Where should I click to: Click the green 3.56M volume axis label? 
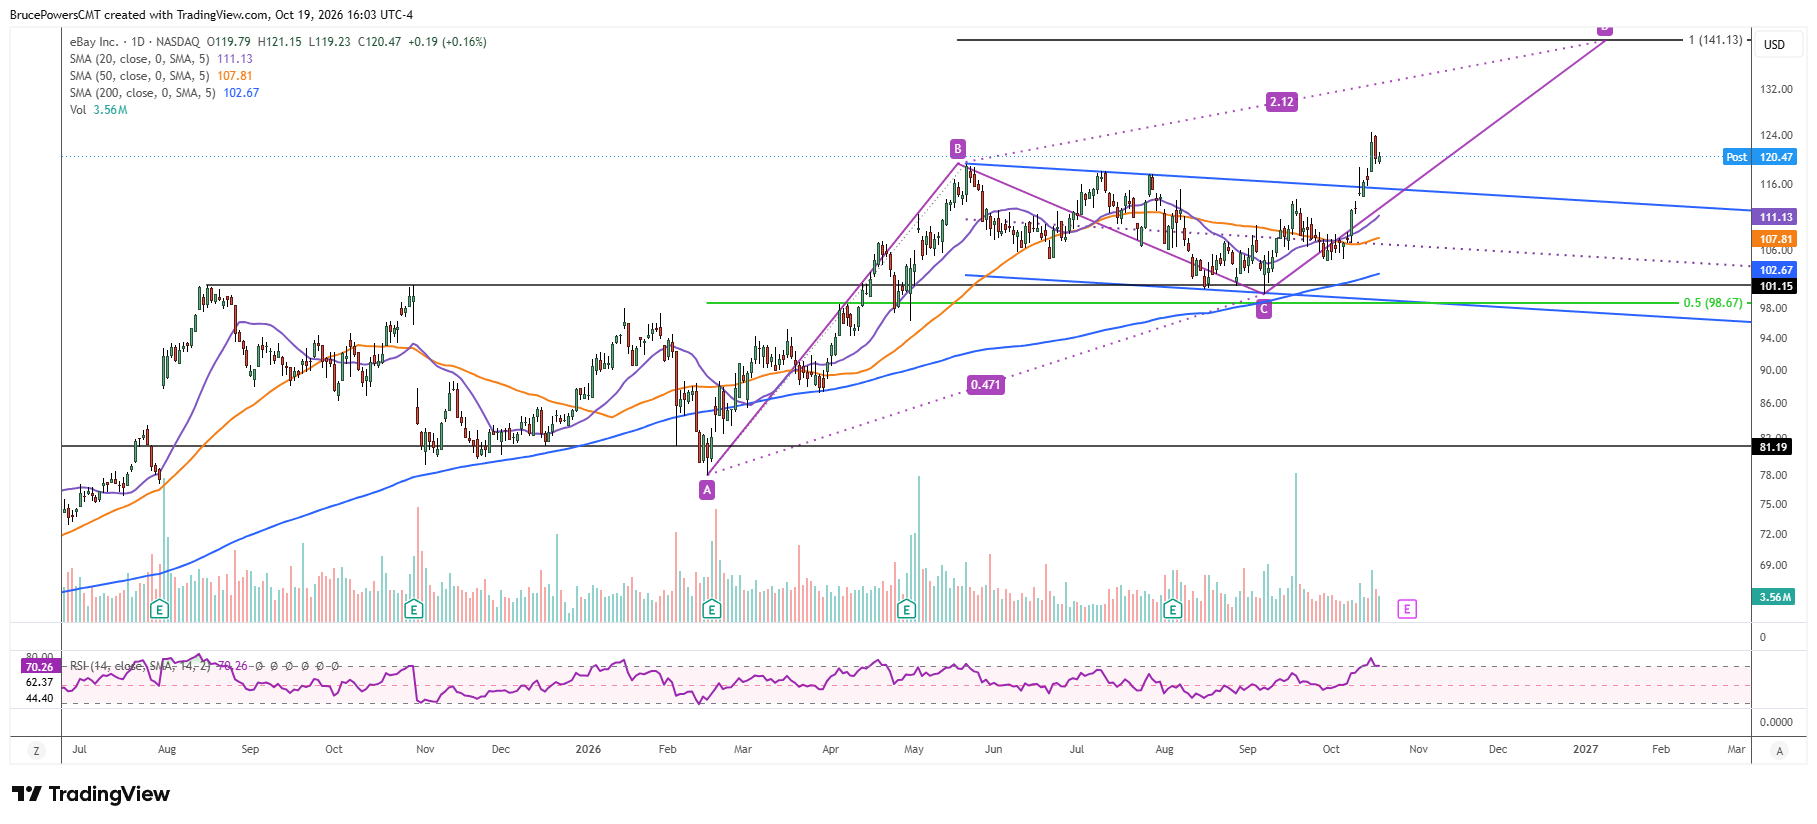click(x=1776, y=597)
